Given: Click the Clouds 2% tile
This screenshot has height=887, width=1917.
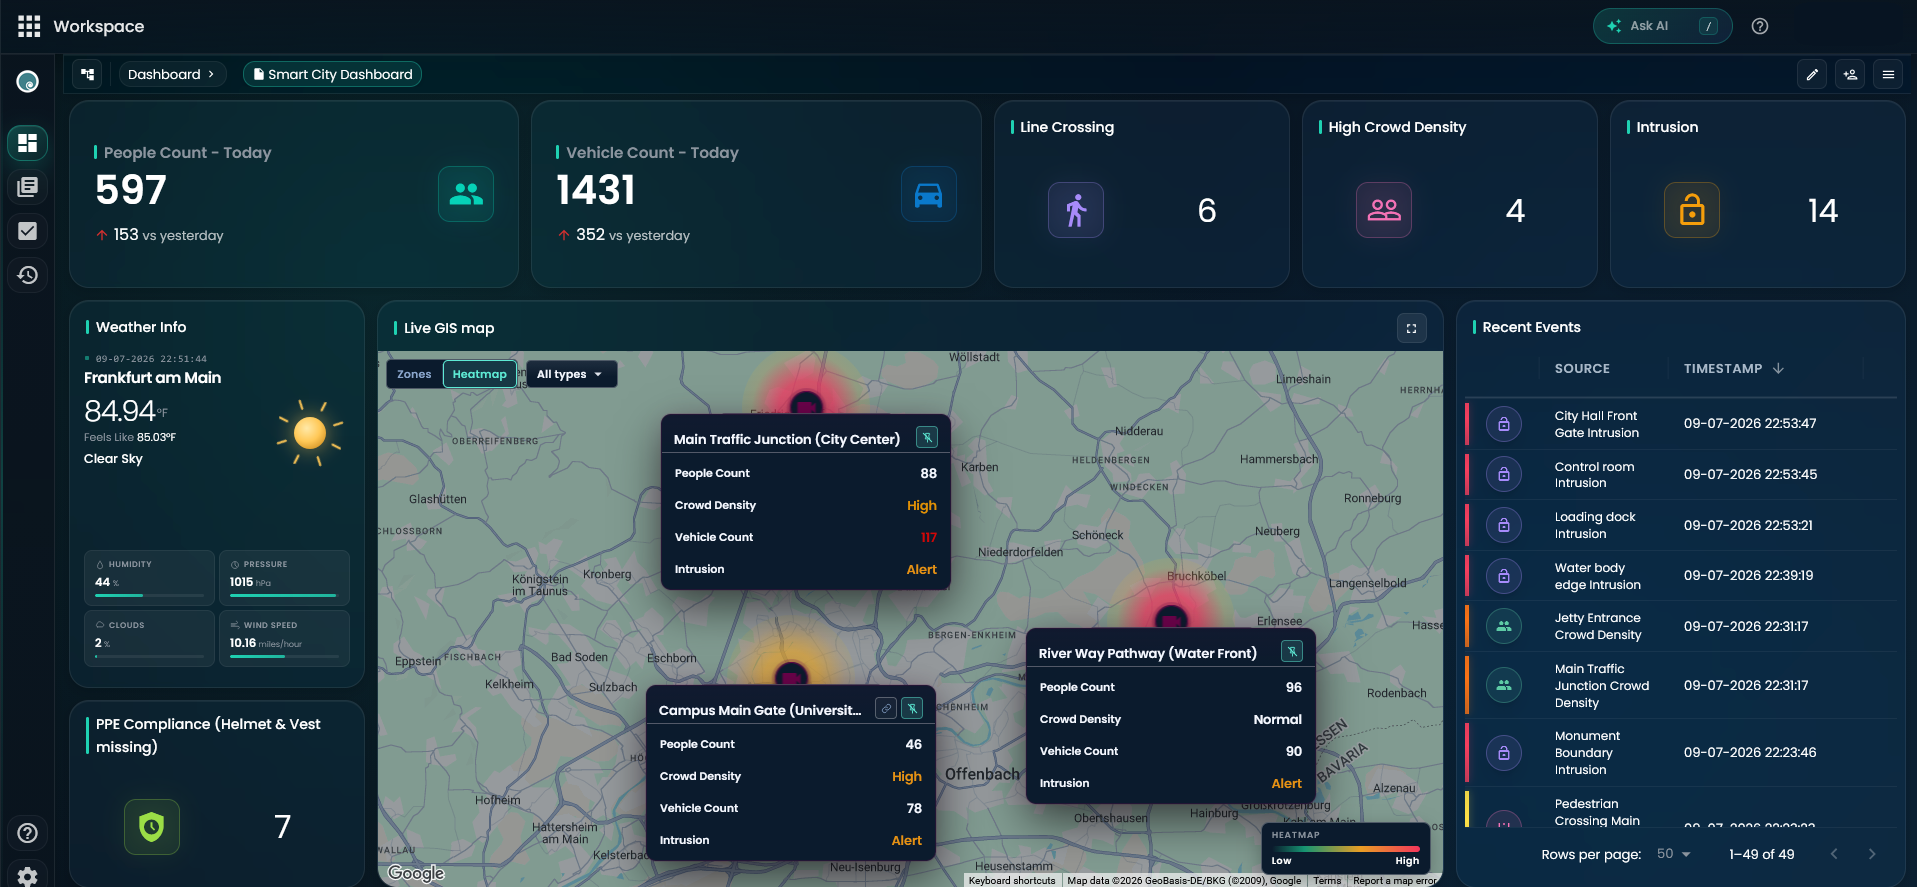Looking at the screenshot, I should 149,638.
